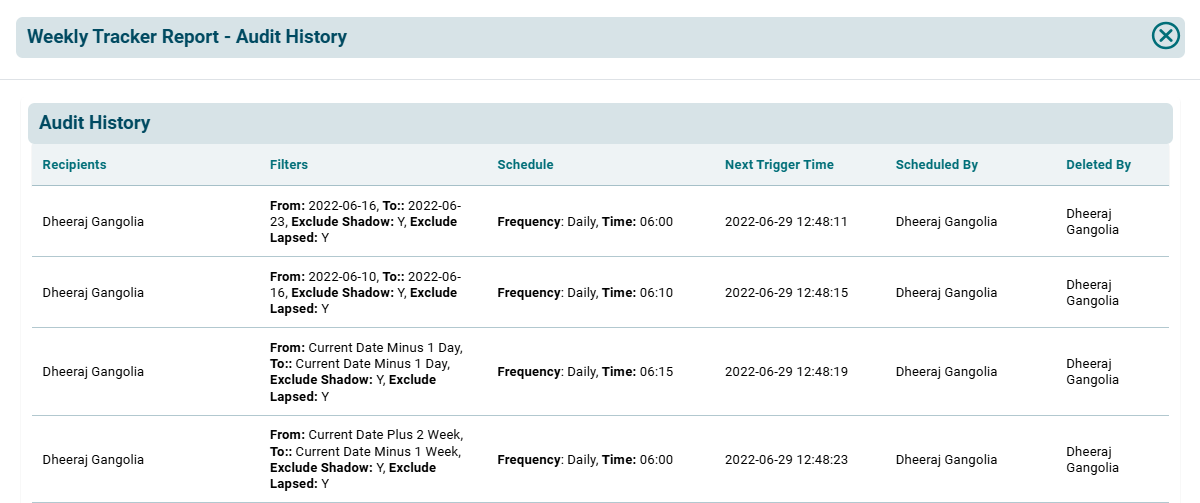The height and width of the screenshot is (503, 1200).
Task: Click the Schedule column header
Action: point(525,165)
